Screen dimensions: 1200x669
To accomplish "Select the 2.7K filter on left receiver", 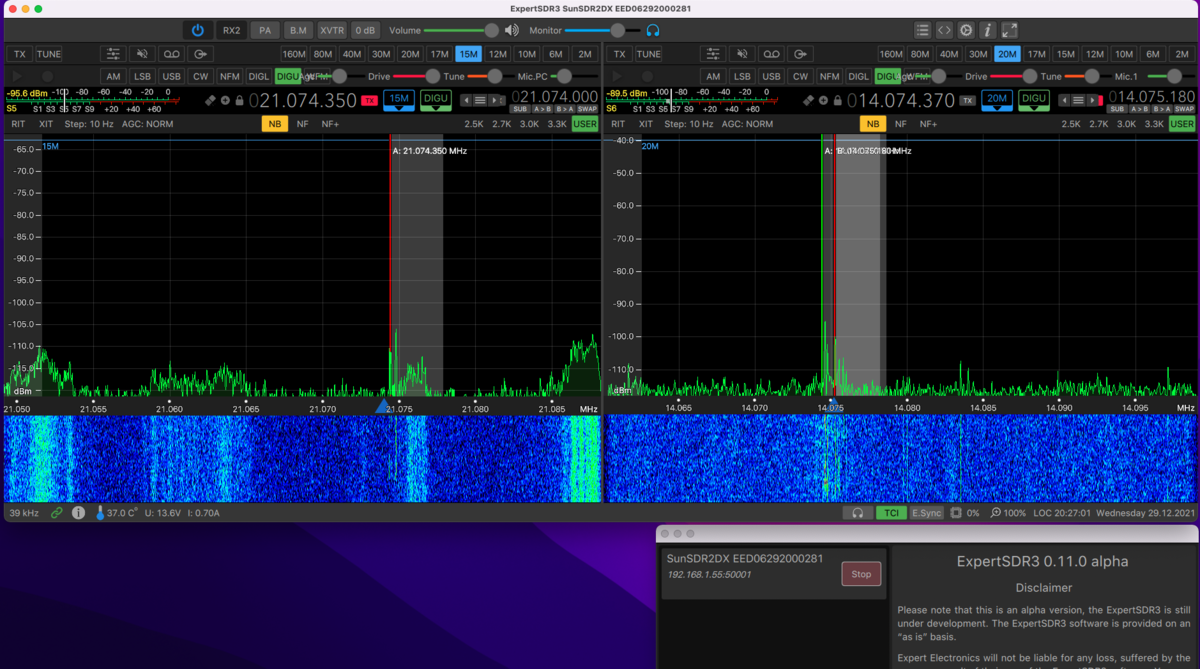I will [x=502, y=124].
